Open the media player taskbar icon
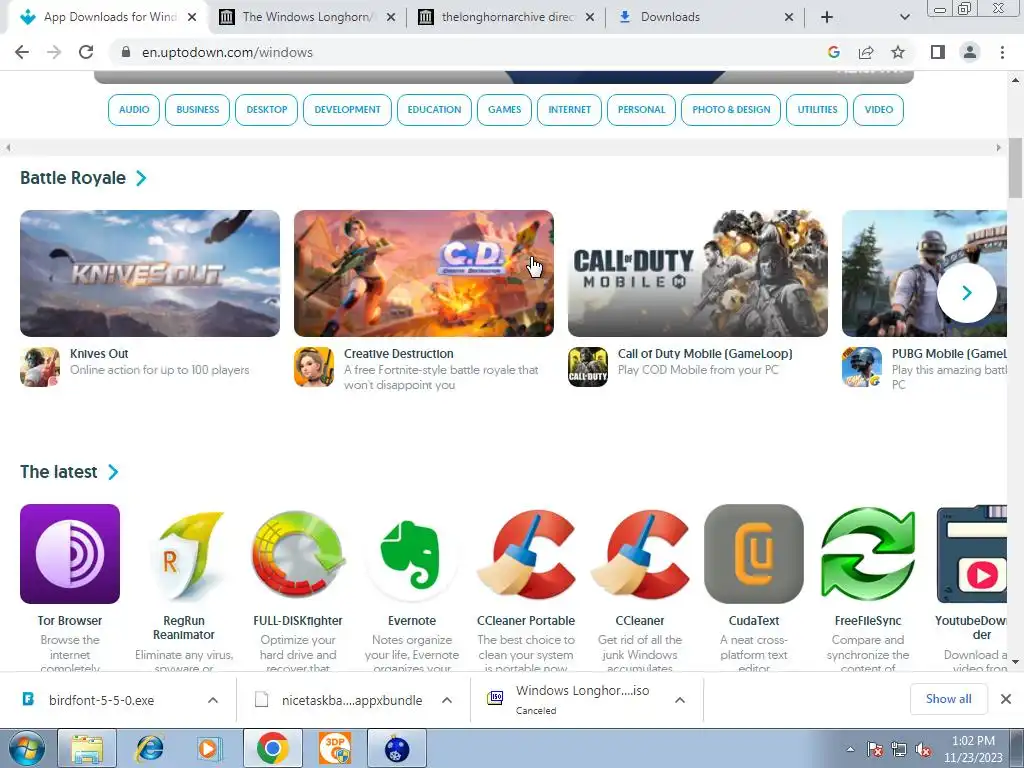This screenshot has height=768, width=1024. 209,748
